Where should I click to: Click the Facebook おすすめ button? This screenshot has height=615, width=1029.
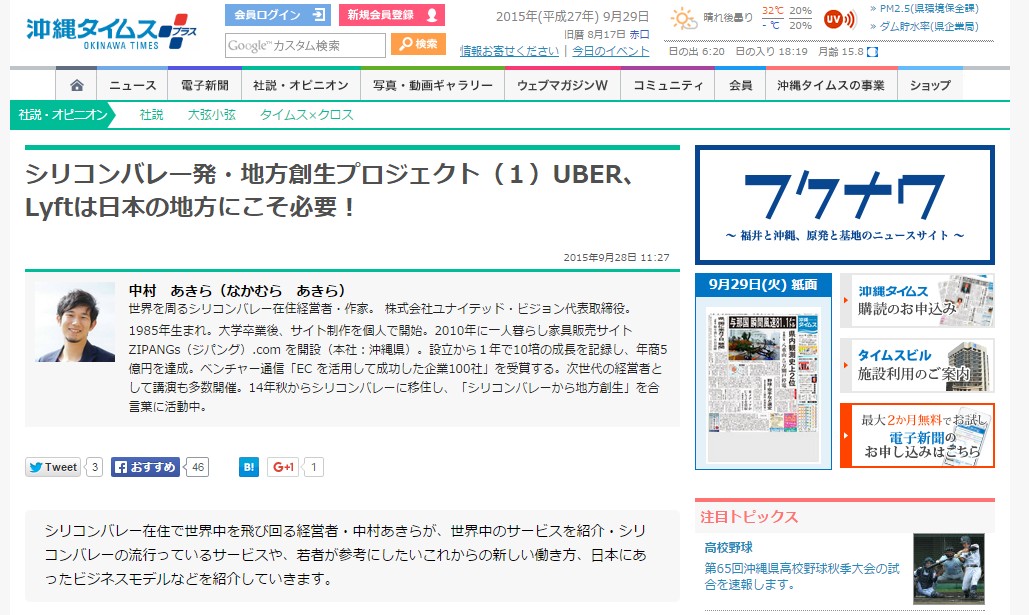click(x=146, y=467)
